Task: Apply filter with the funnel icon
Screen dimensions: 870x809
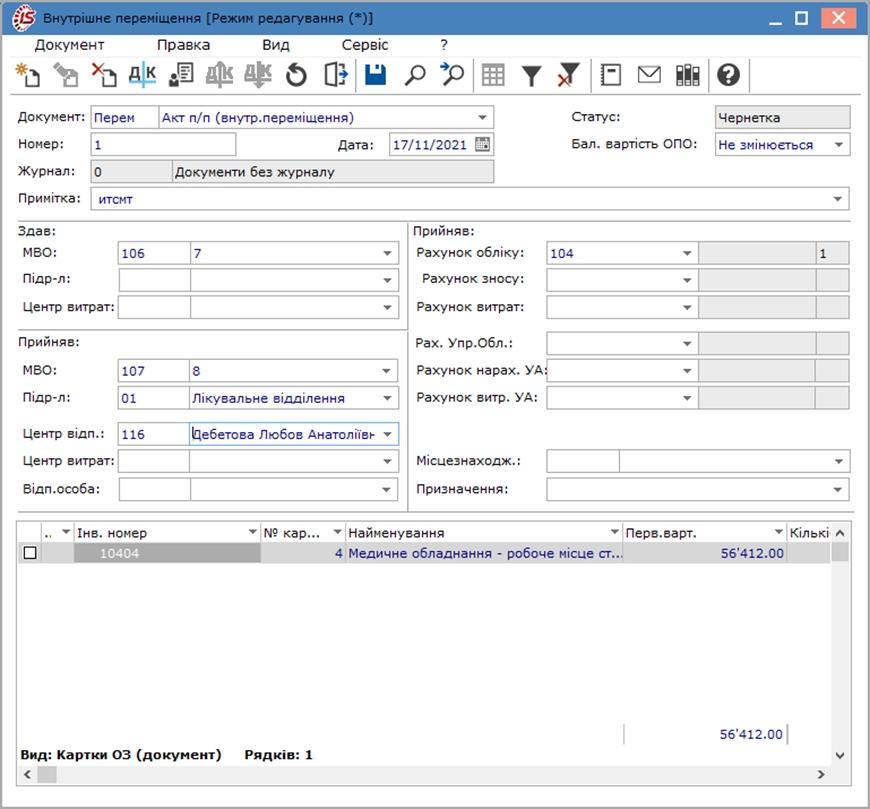Action: coord(532,75)
